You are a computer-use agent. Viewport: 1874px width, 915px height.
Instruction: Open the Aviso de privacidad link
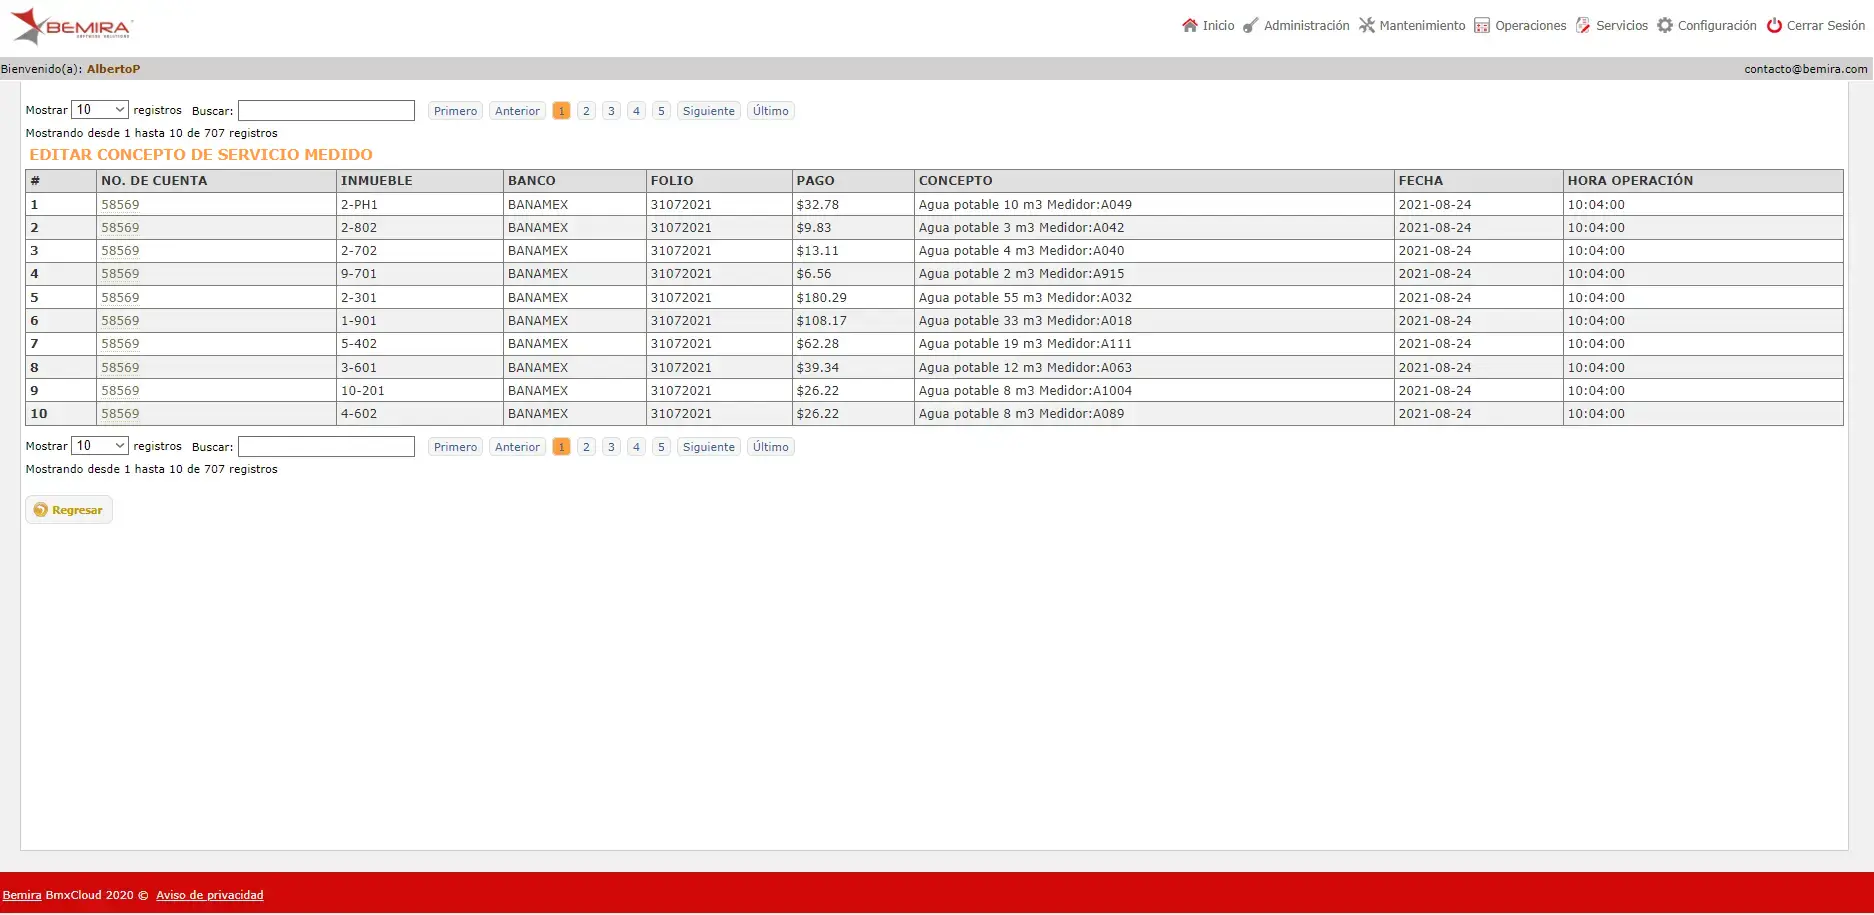click(x=210, y=895)
